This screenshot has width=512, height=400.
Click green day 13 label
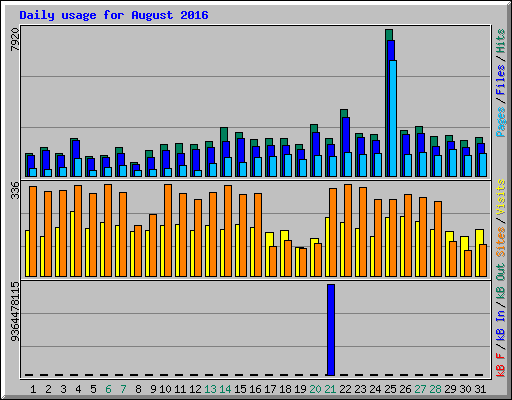(210, 389)
